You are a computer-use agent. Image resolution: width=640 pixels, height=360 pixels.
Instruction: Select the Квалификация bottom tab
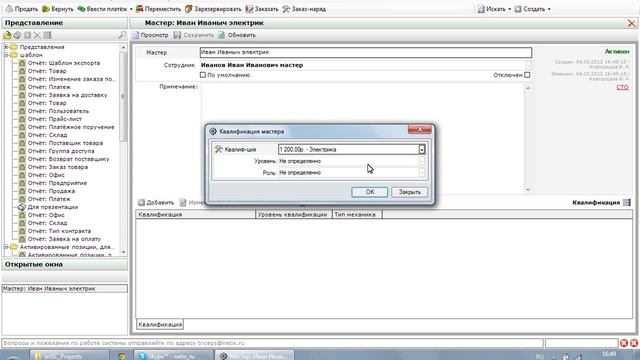(x=160, y=324)
